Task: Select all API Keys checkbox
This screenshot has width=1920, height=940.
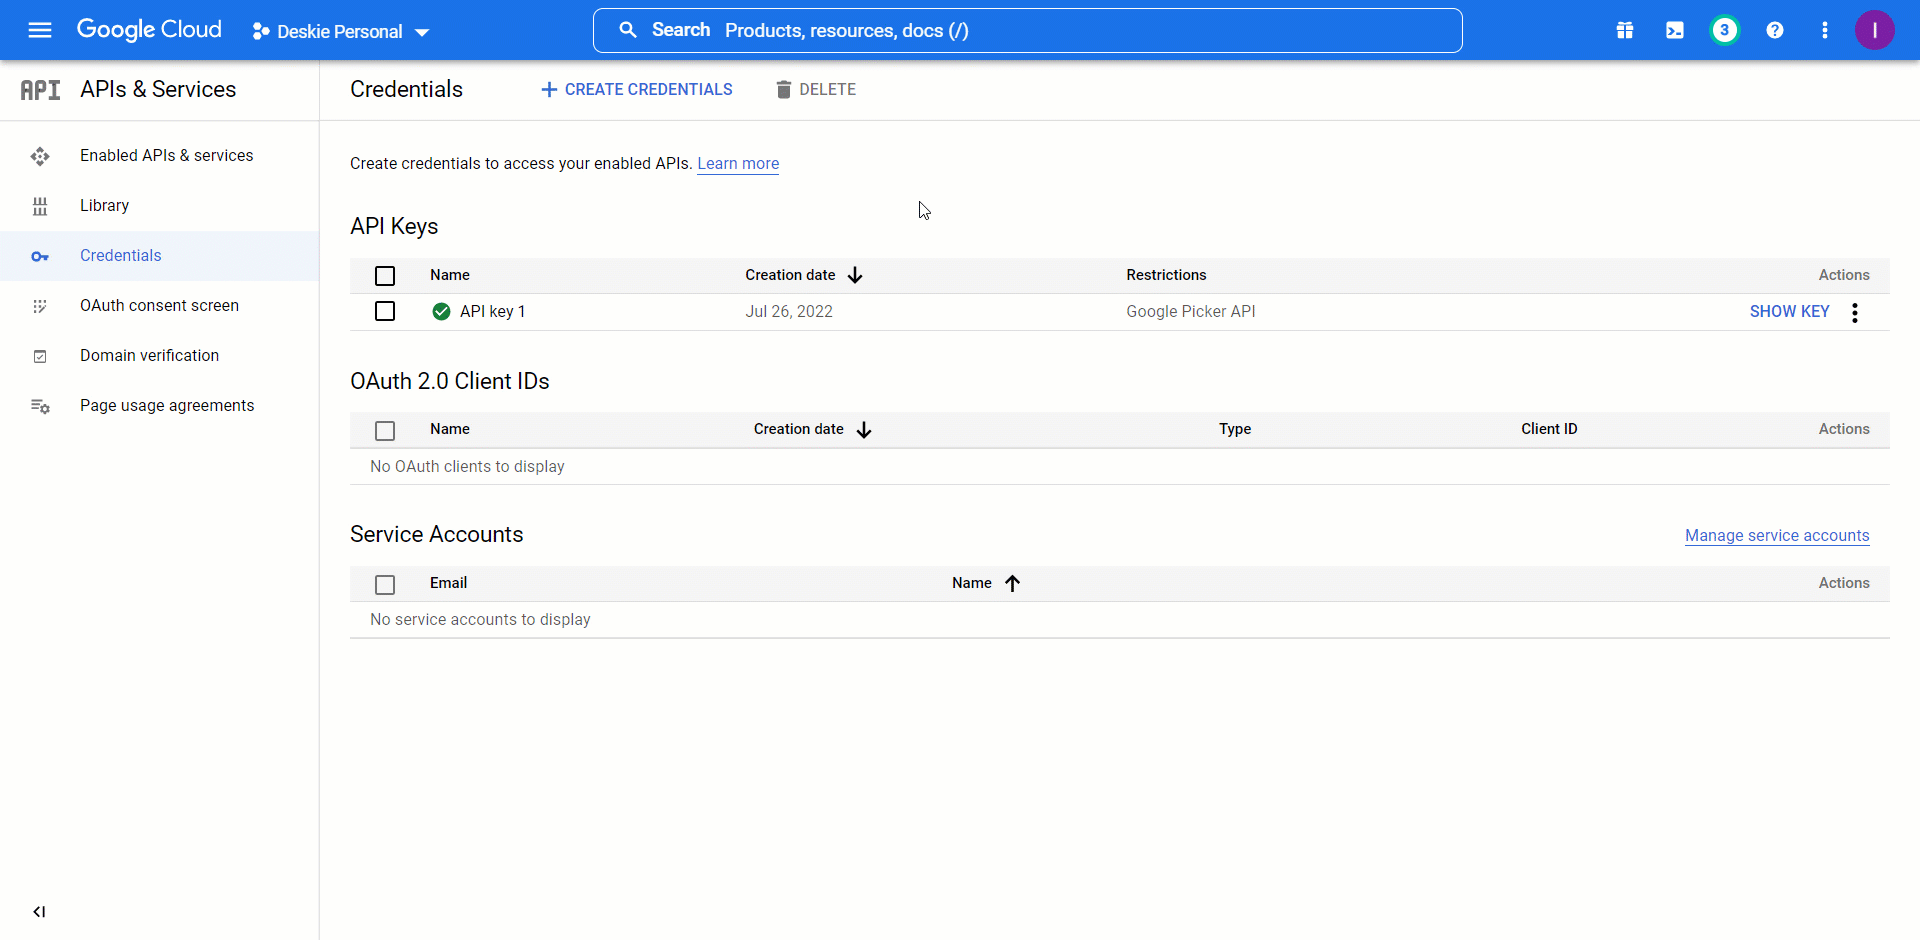Action: [385, 276]
